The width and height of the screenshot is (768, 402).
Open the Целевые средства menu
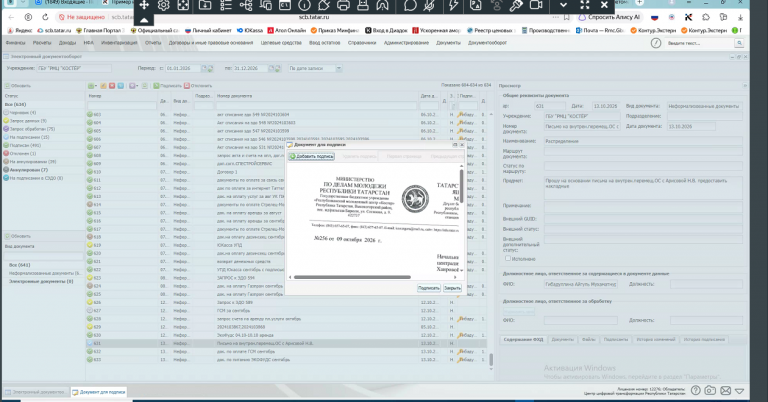pyautogui.click(x=281, y=43)
